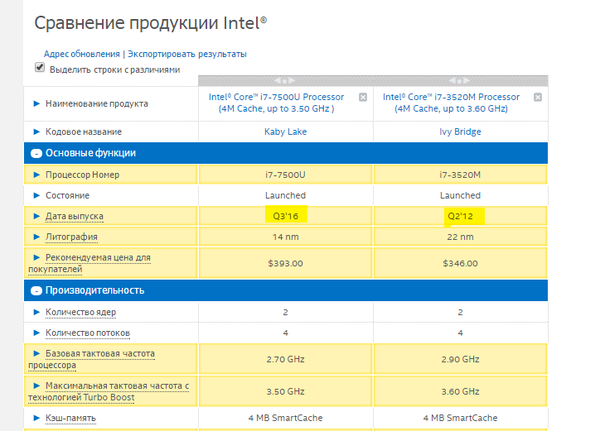Expand arrow next to Дата выпуска
600x431 pixels.
37,216
